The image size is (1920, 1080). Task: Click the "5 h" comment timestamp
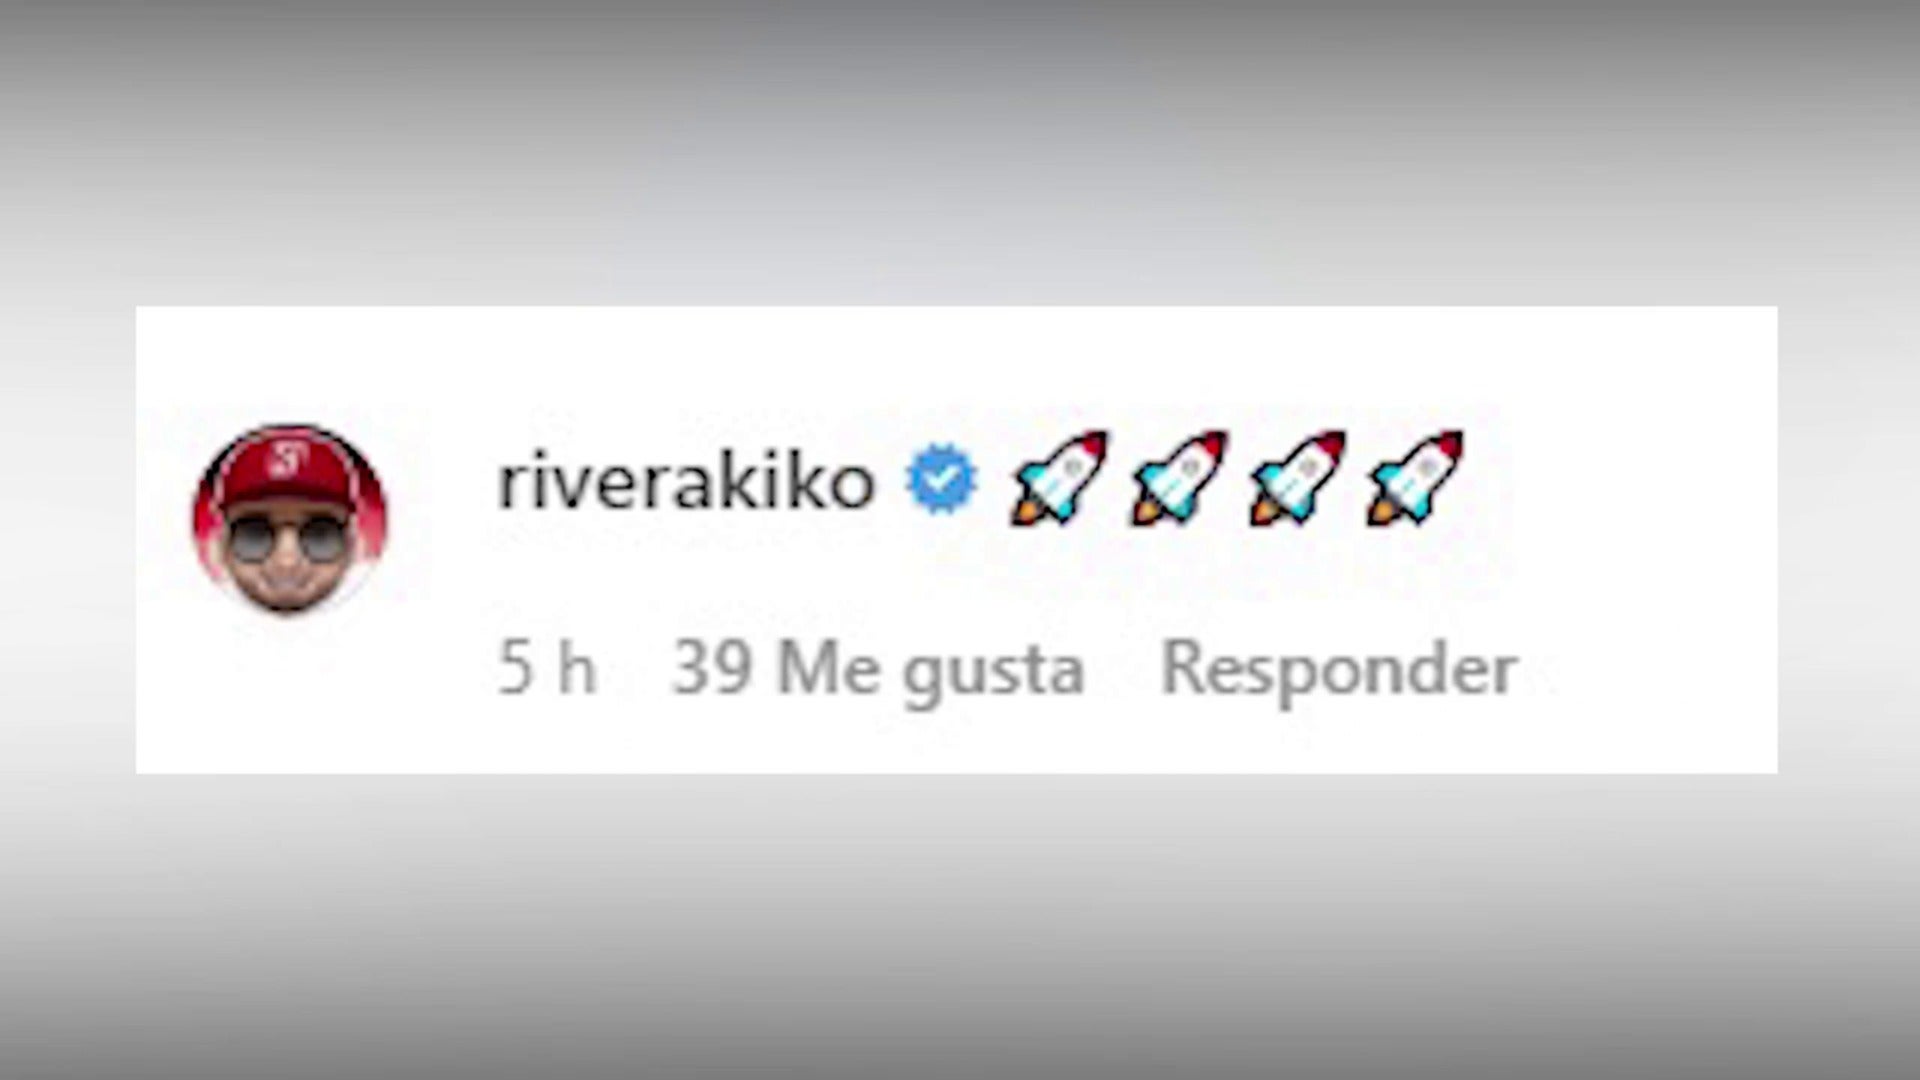click(547, 668)
